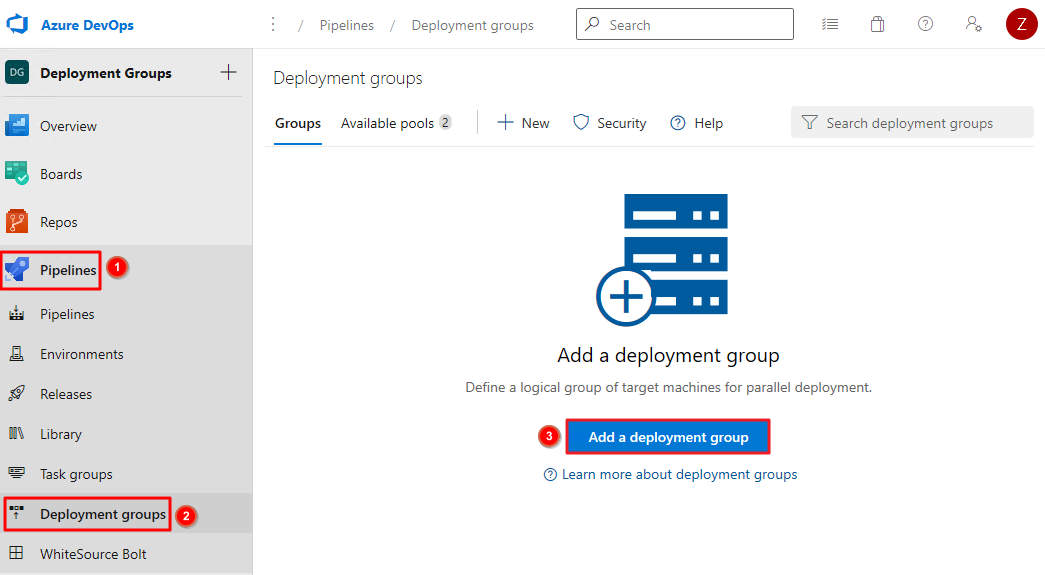The height and width of the screenshot is (575, 1045).
Task: Open Security settings
Action: (610, 123)
